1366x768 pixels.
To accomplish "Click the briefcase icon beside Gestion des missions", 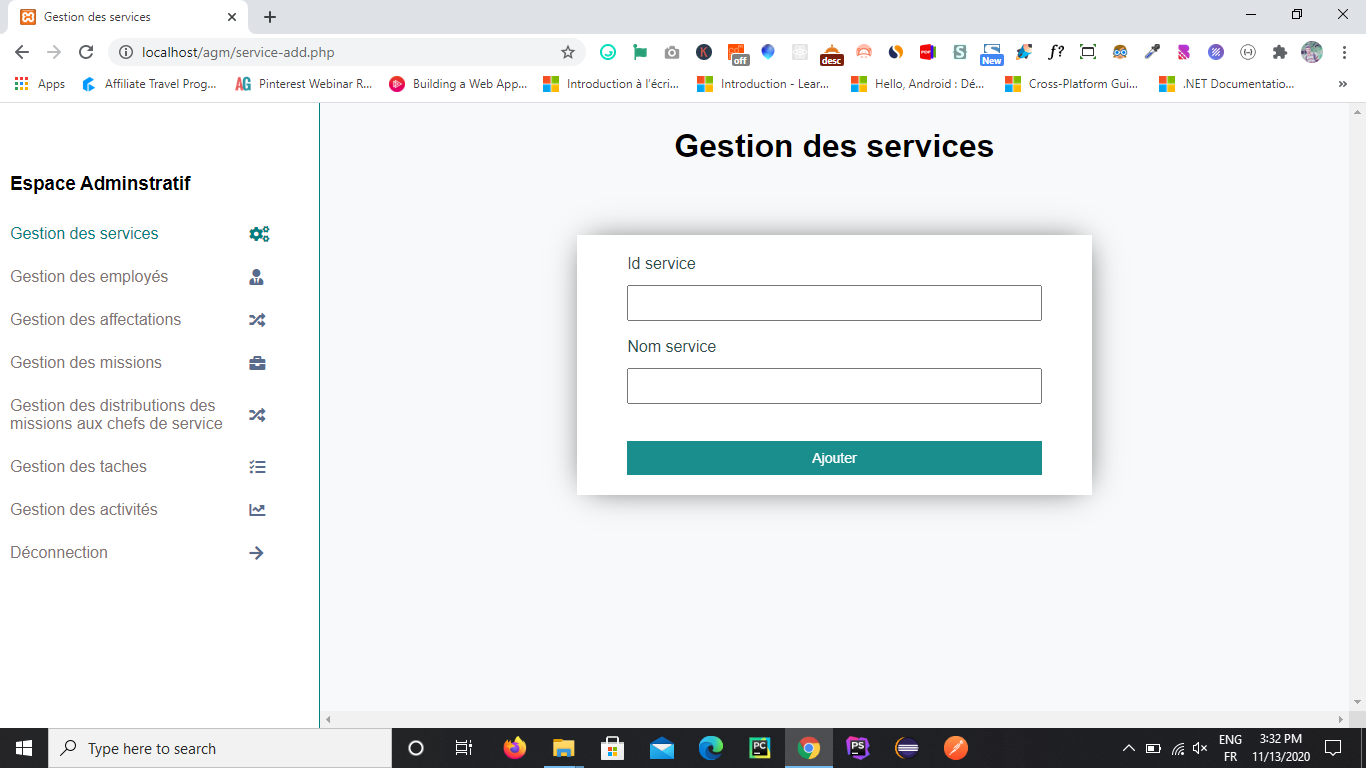I will 257,363.
